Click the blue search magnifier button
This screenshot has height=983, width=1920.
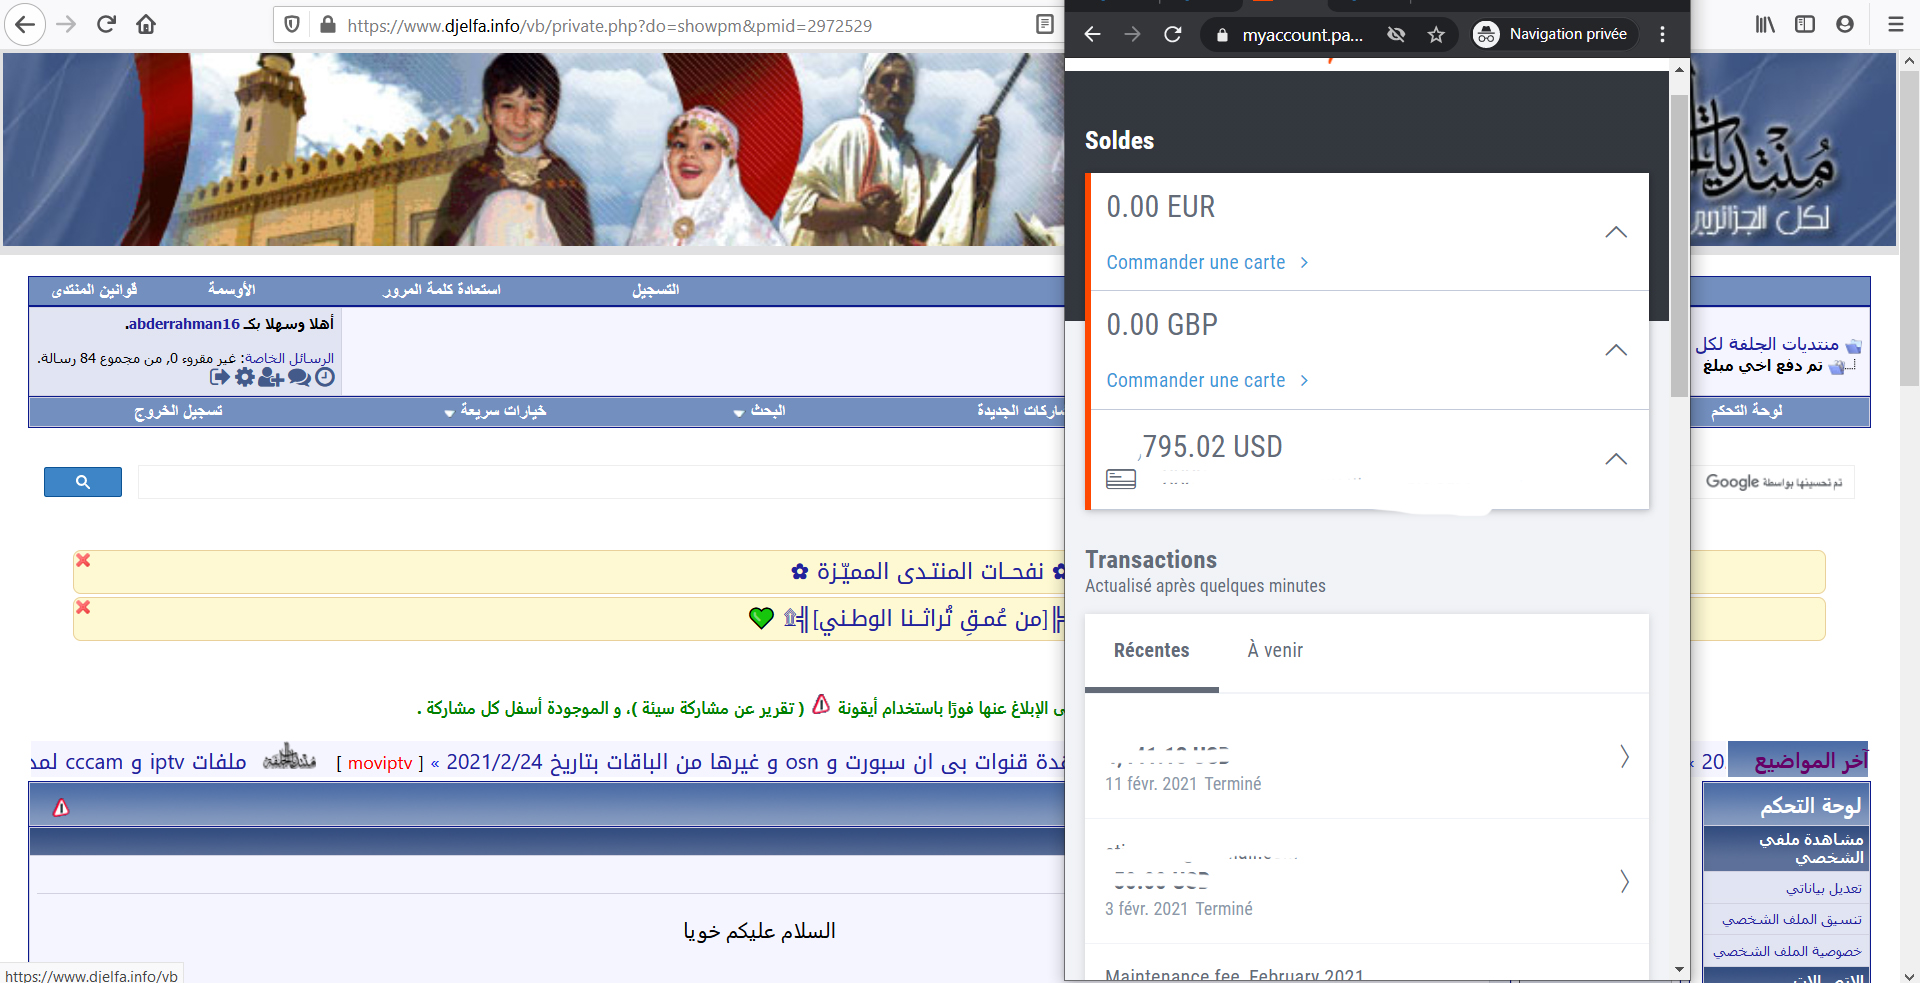(x=83, y=482)
